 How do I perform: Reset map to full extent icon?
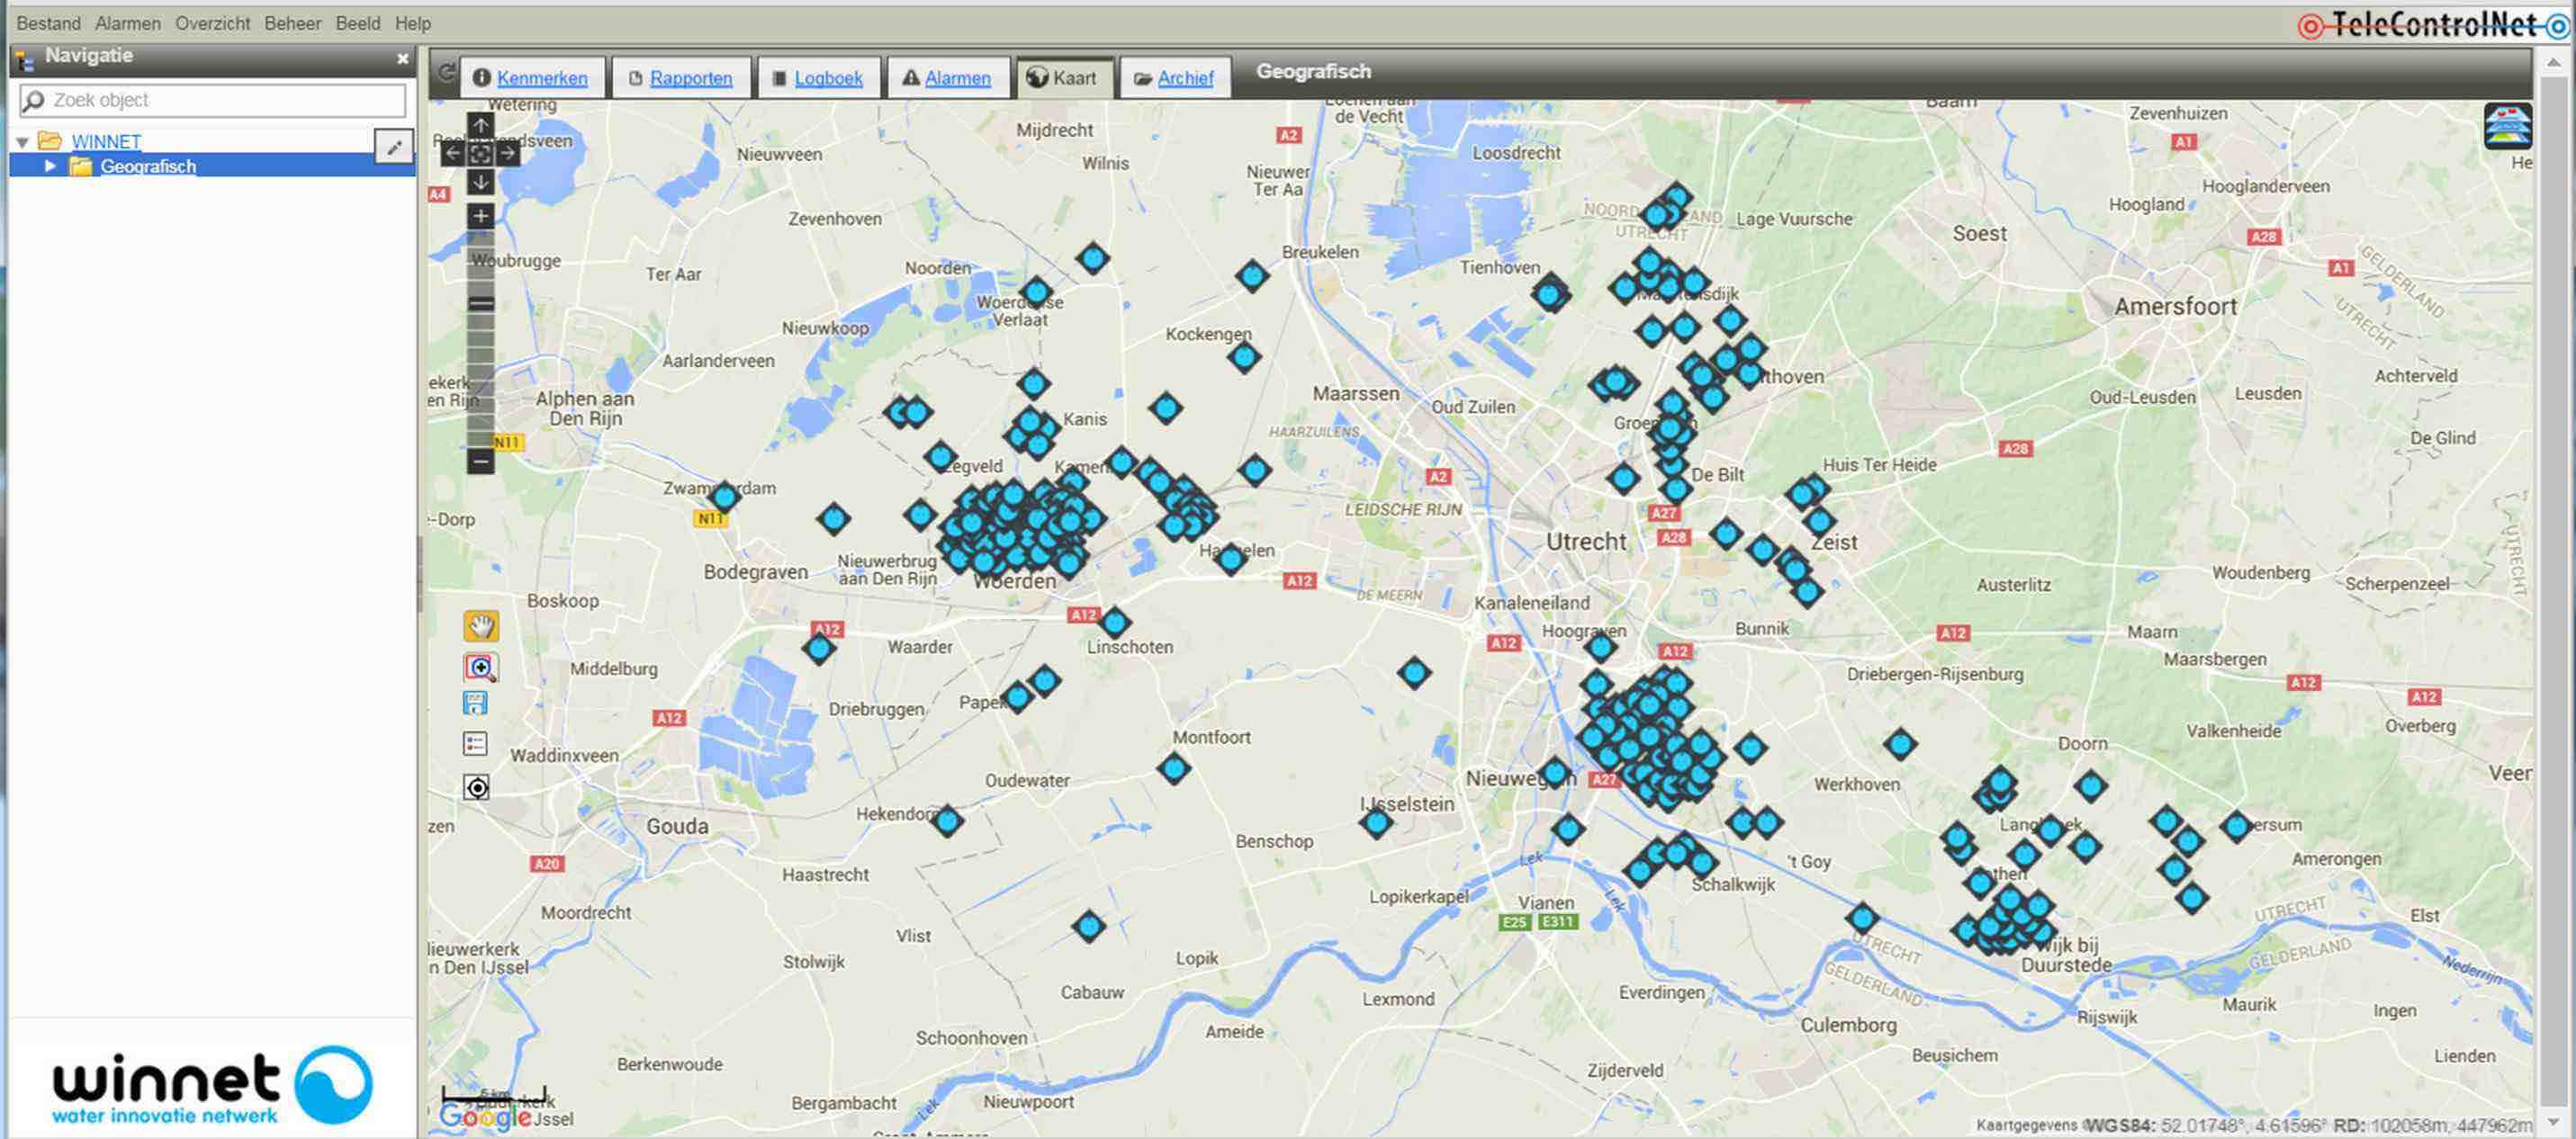[480, 153]
